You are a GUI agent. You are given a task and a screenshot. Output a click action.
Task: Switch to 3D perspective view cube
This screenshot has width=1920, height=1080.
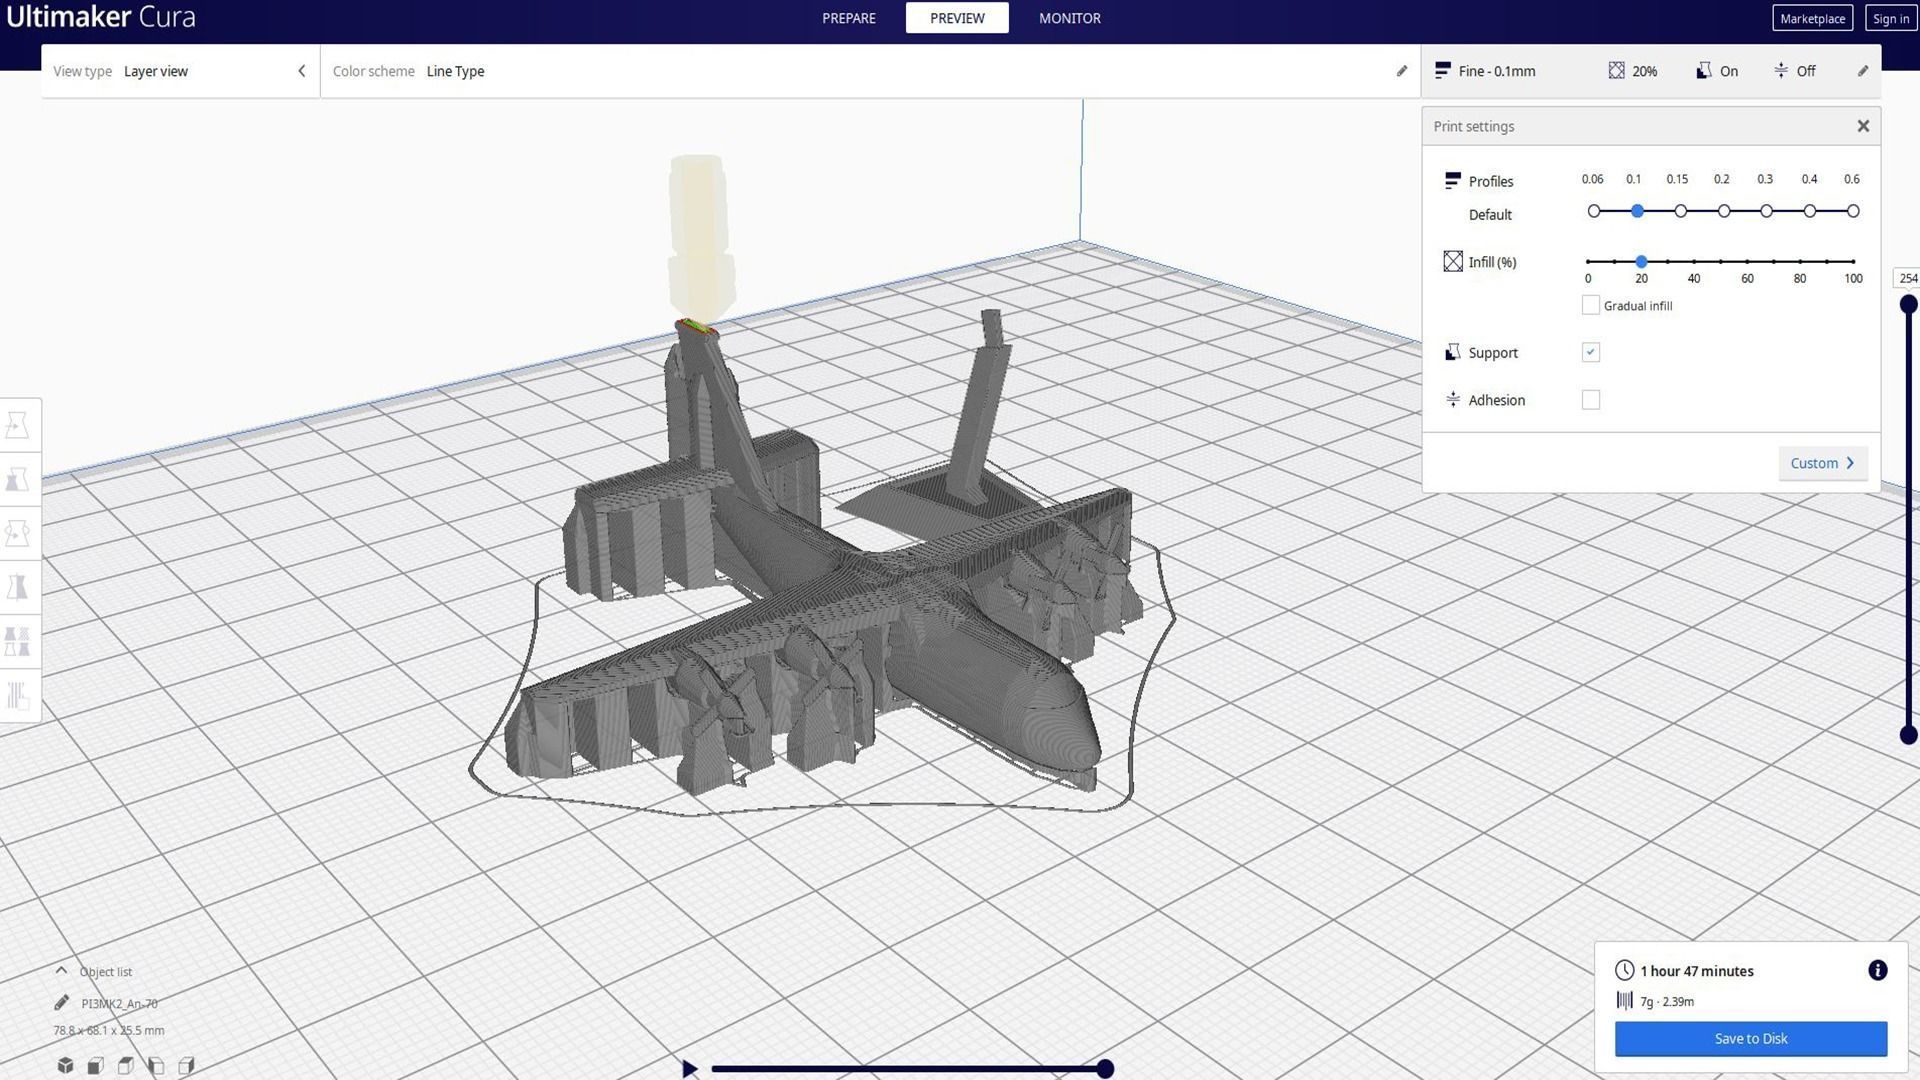coord(65,1065)
